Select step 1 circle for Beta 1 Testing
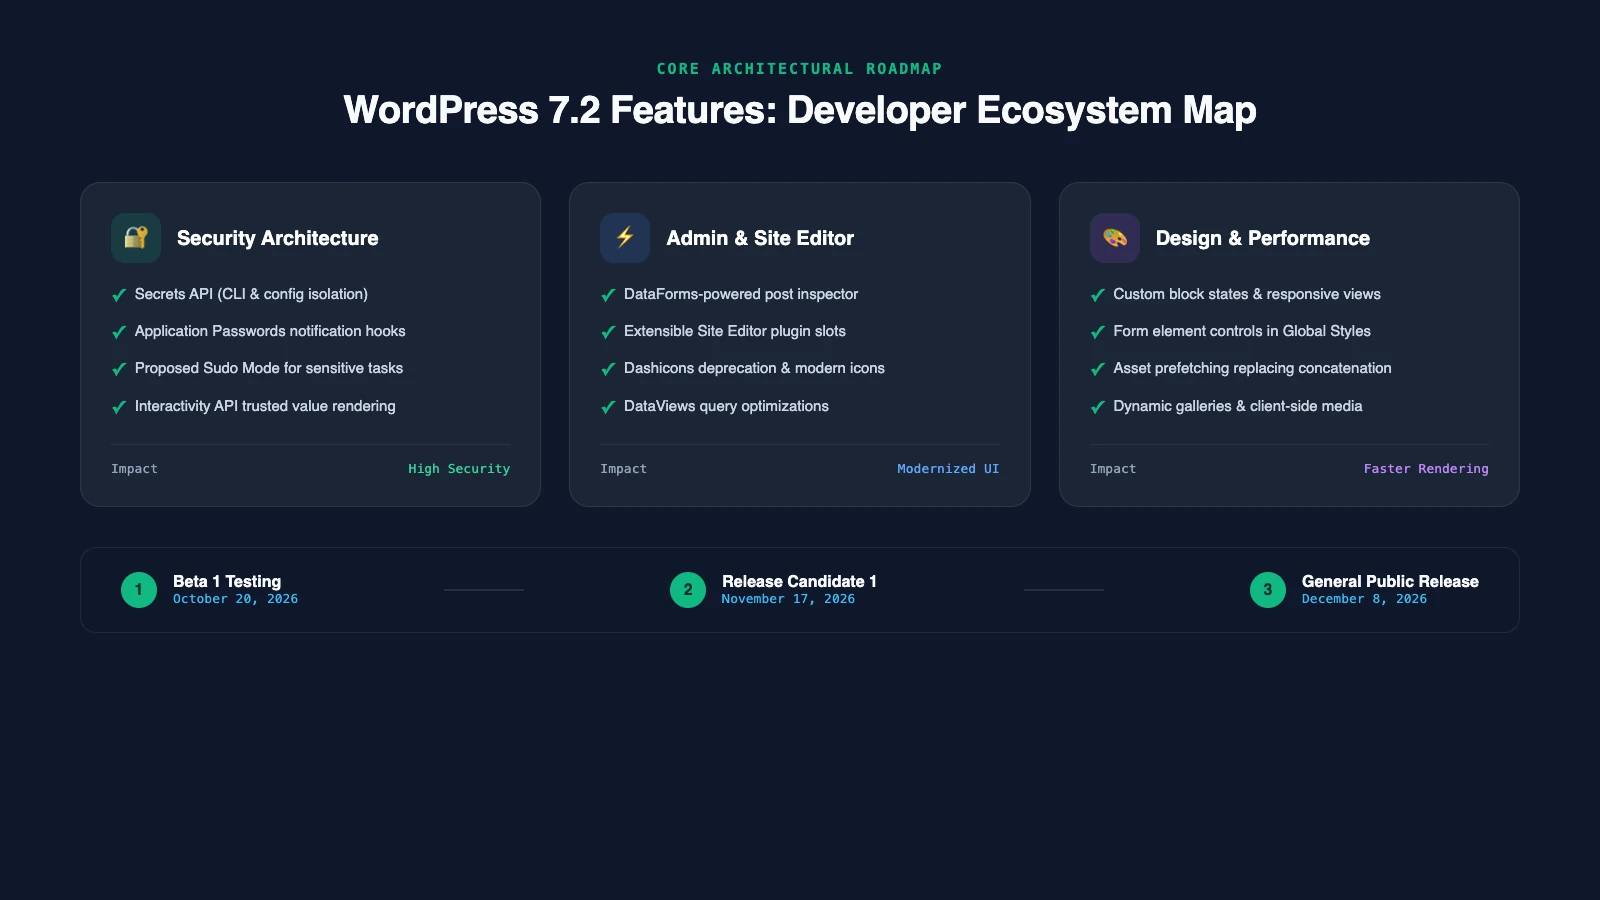The width and height of the screenshot is (1600, 900). [x=139, y=590]
